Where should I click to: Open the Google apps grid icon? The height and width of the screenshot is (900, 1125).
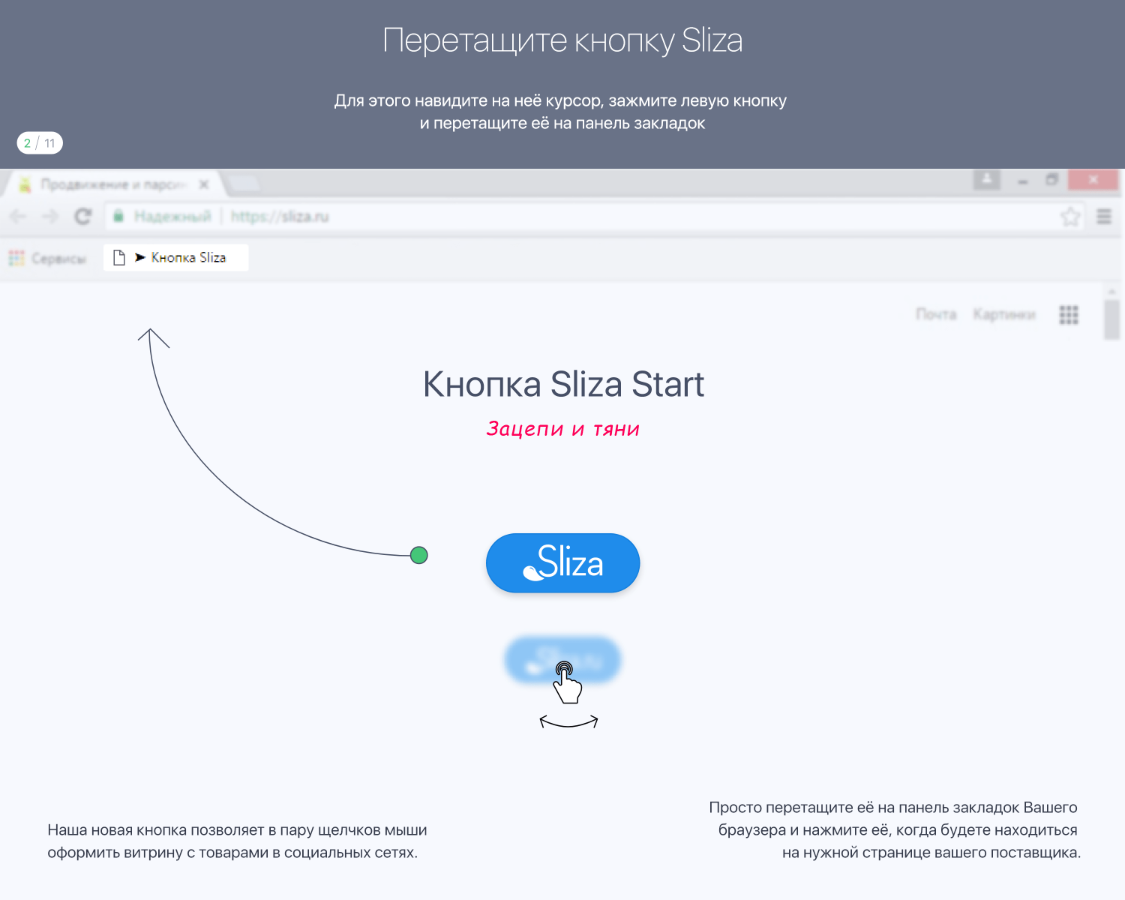click(1069, 314)
